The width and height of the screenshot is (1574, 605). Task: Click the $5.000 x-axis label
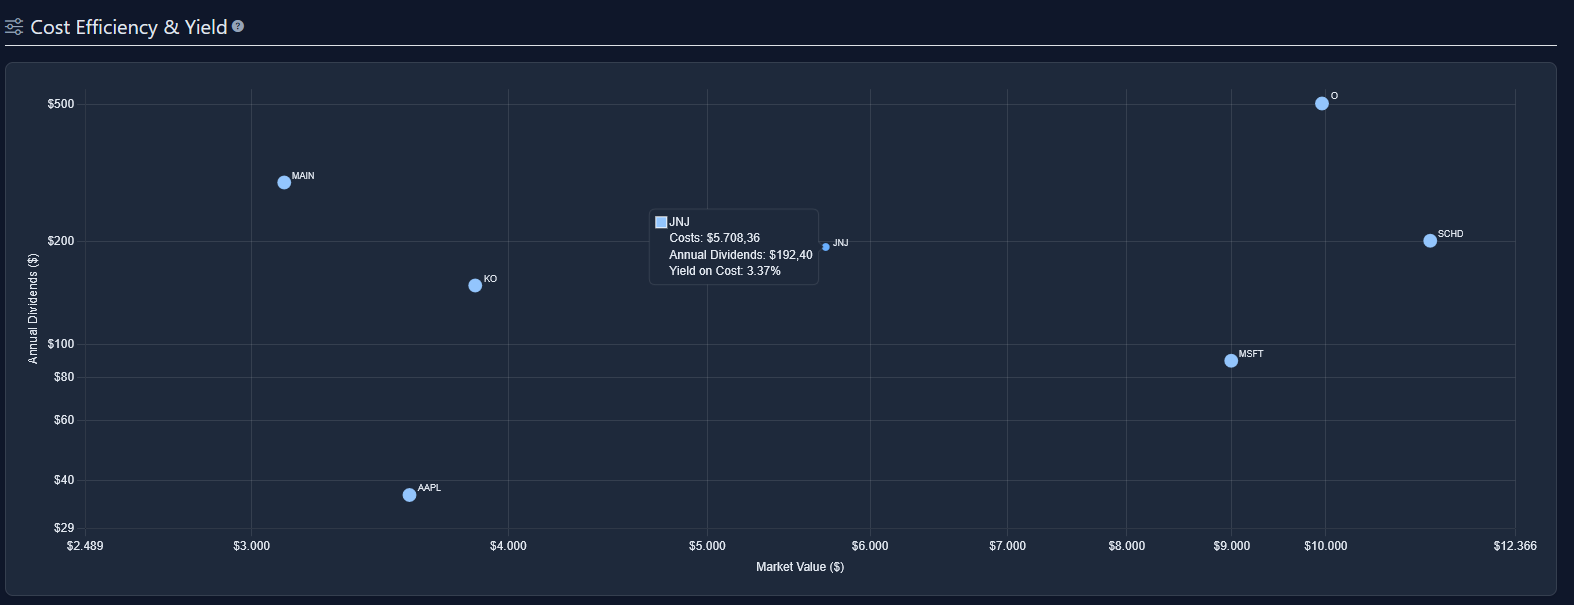point(707,546)
